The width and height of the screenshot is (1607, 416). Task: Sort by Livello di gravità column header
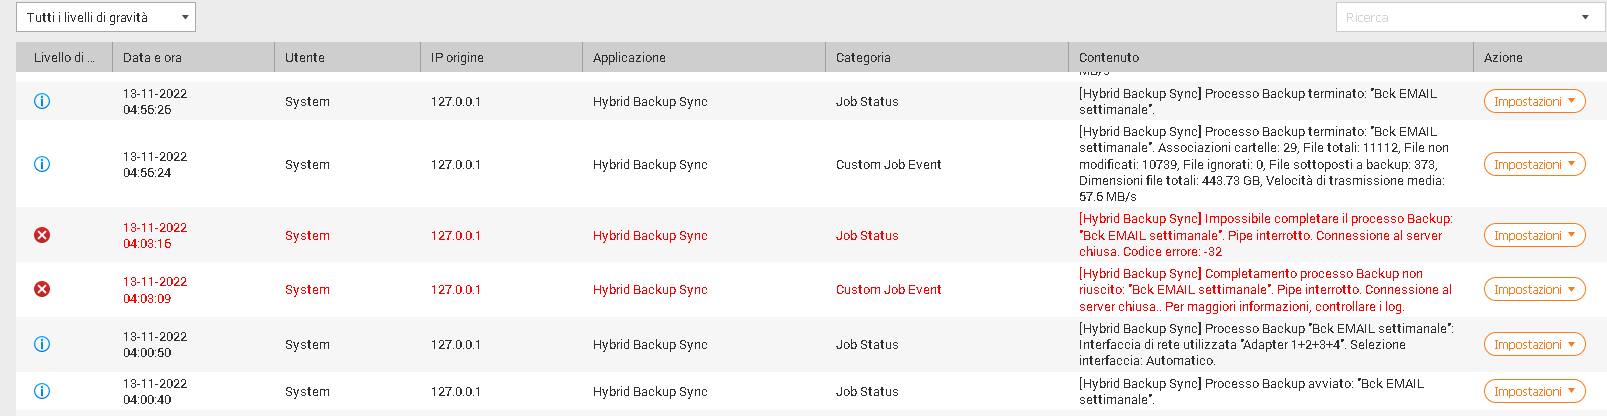[x=64, y=57]
